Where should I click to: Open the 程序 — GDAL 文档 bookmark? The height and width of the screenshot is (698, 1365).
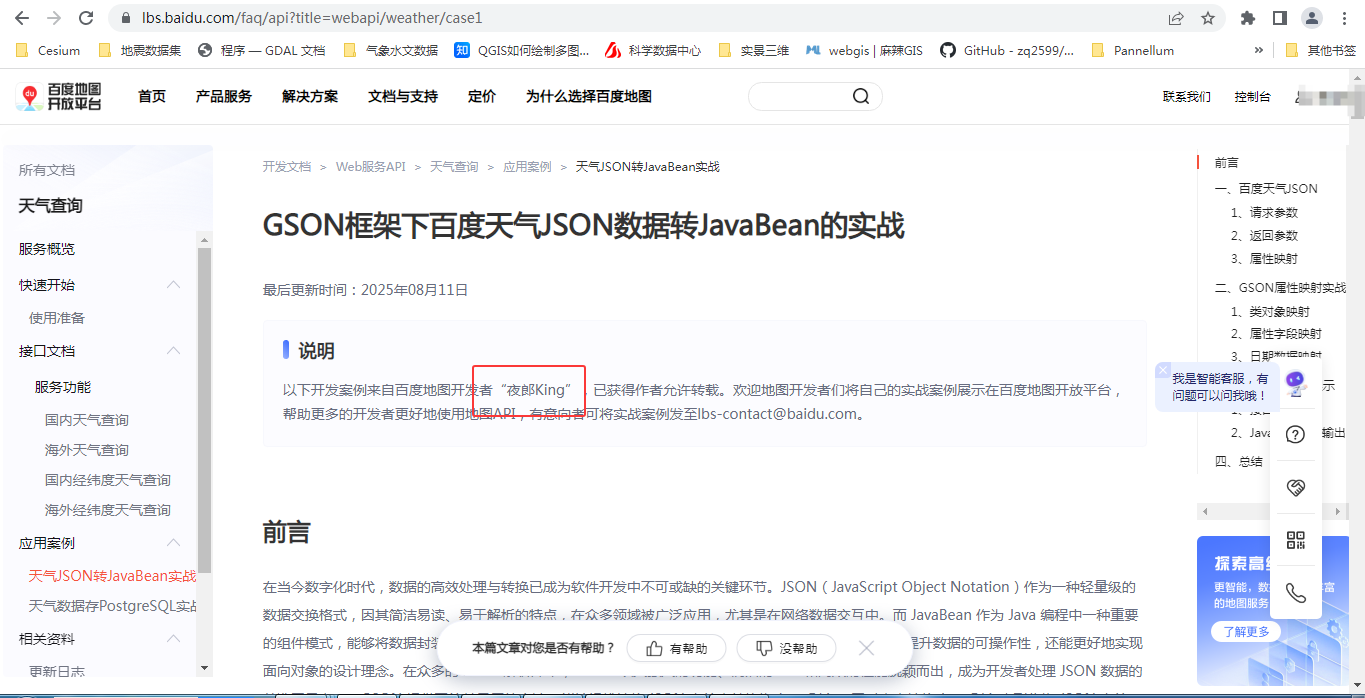tap(262, 50)
